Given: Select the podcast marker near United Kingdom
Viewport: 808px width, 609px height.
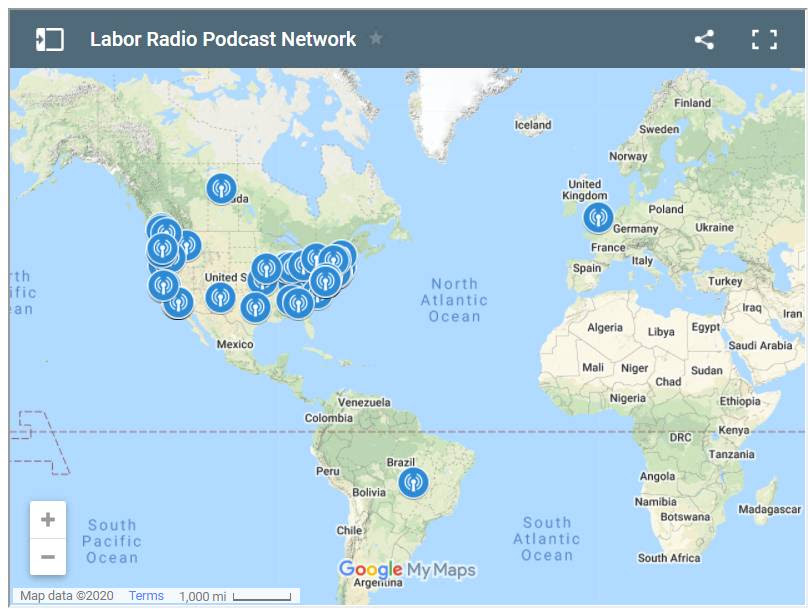Looking at the screenshot, I should click(x=598, y=217).
